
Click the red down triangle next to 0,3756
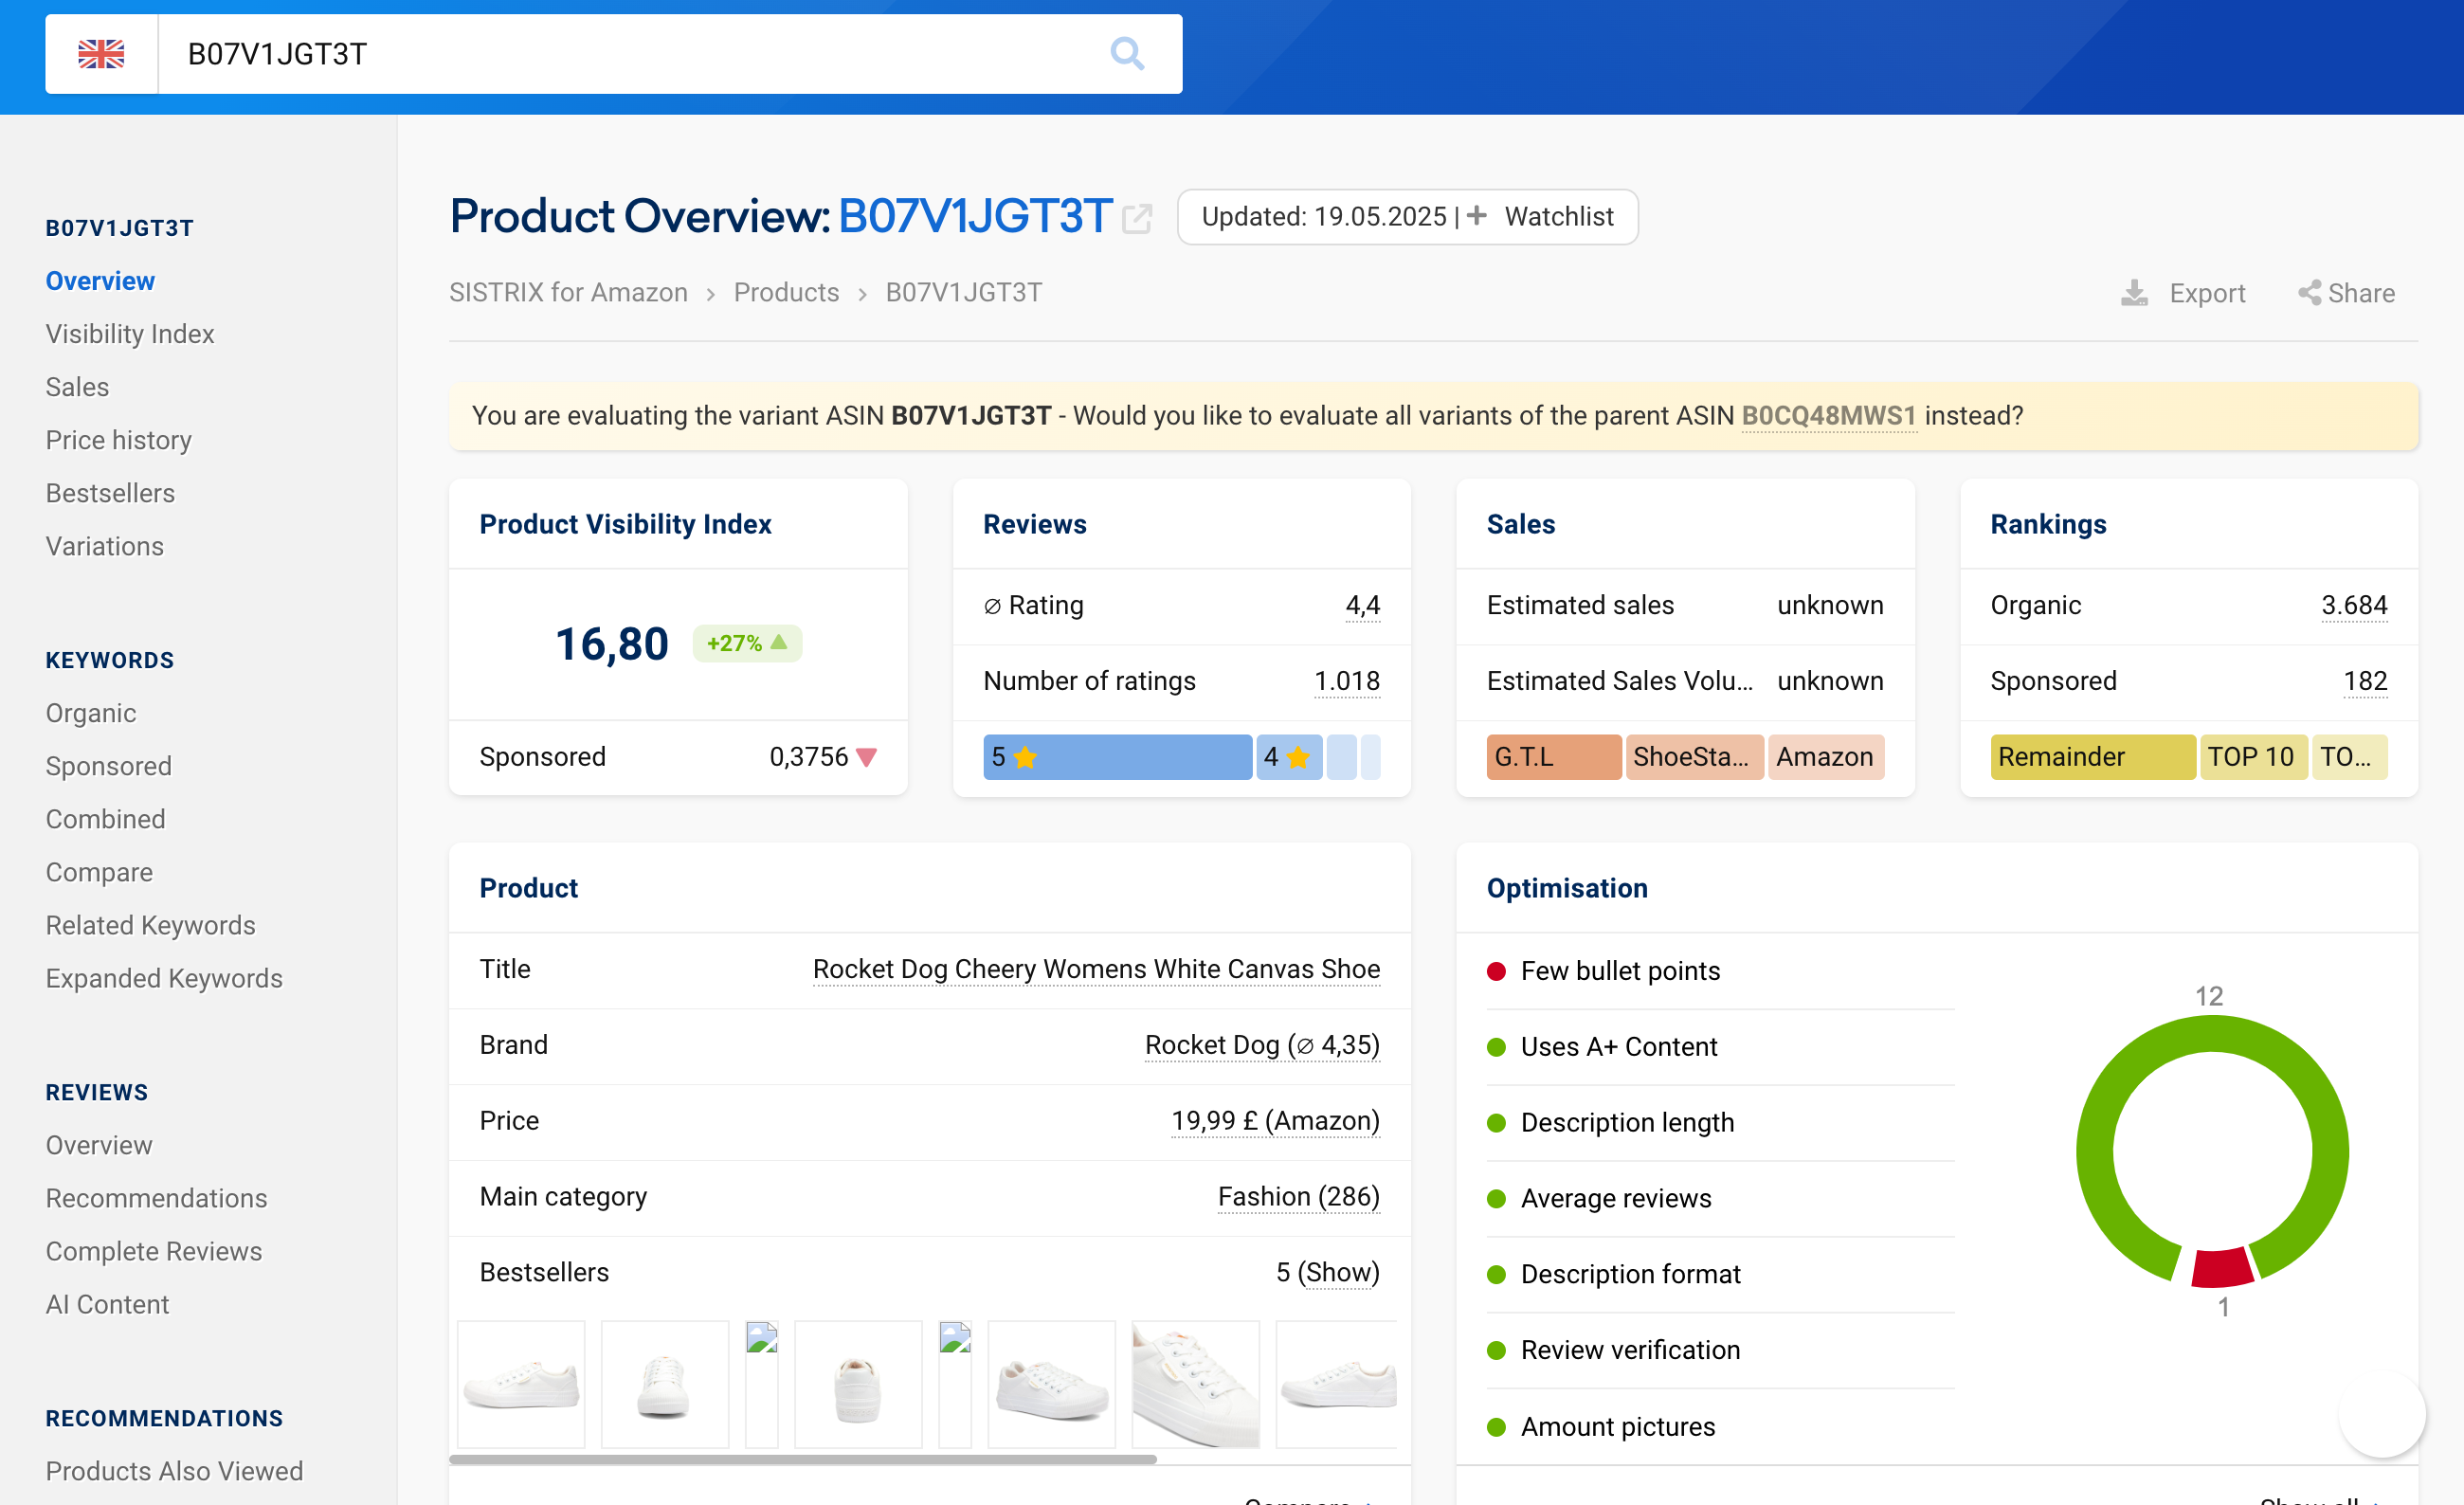[x=867, y=757]
